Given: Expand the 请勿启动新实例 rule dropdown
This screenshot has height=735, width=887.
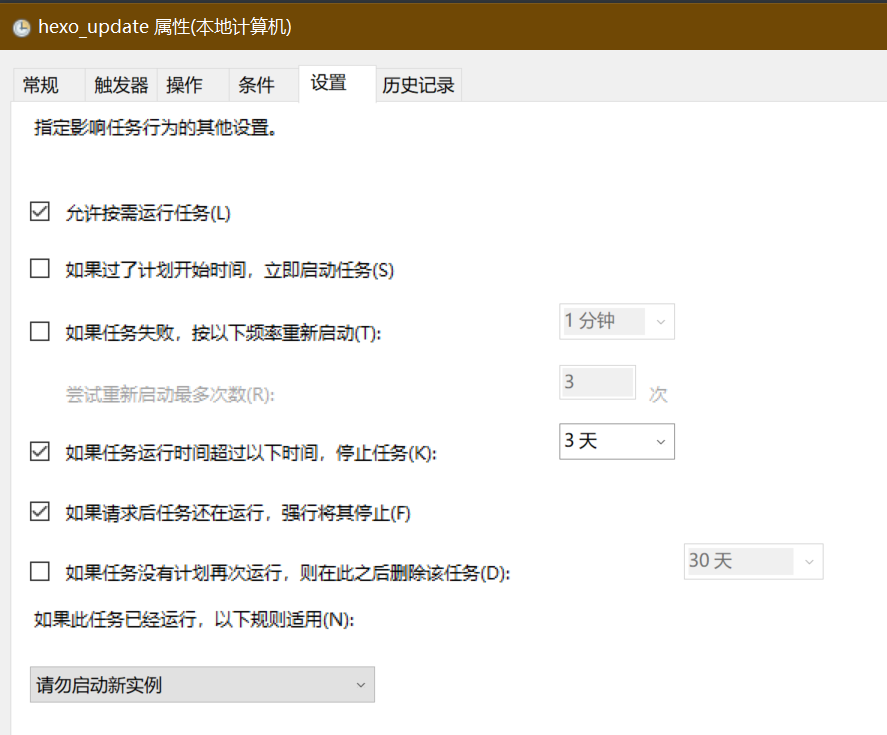Looking at the screenshot, I should 202,685.
